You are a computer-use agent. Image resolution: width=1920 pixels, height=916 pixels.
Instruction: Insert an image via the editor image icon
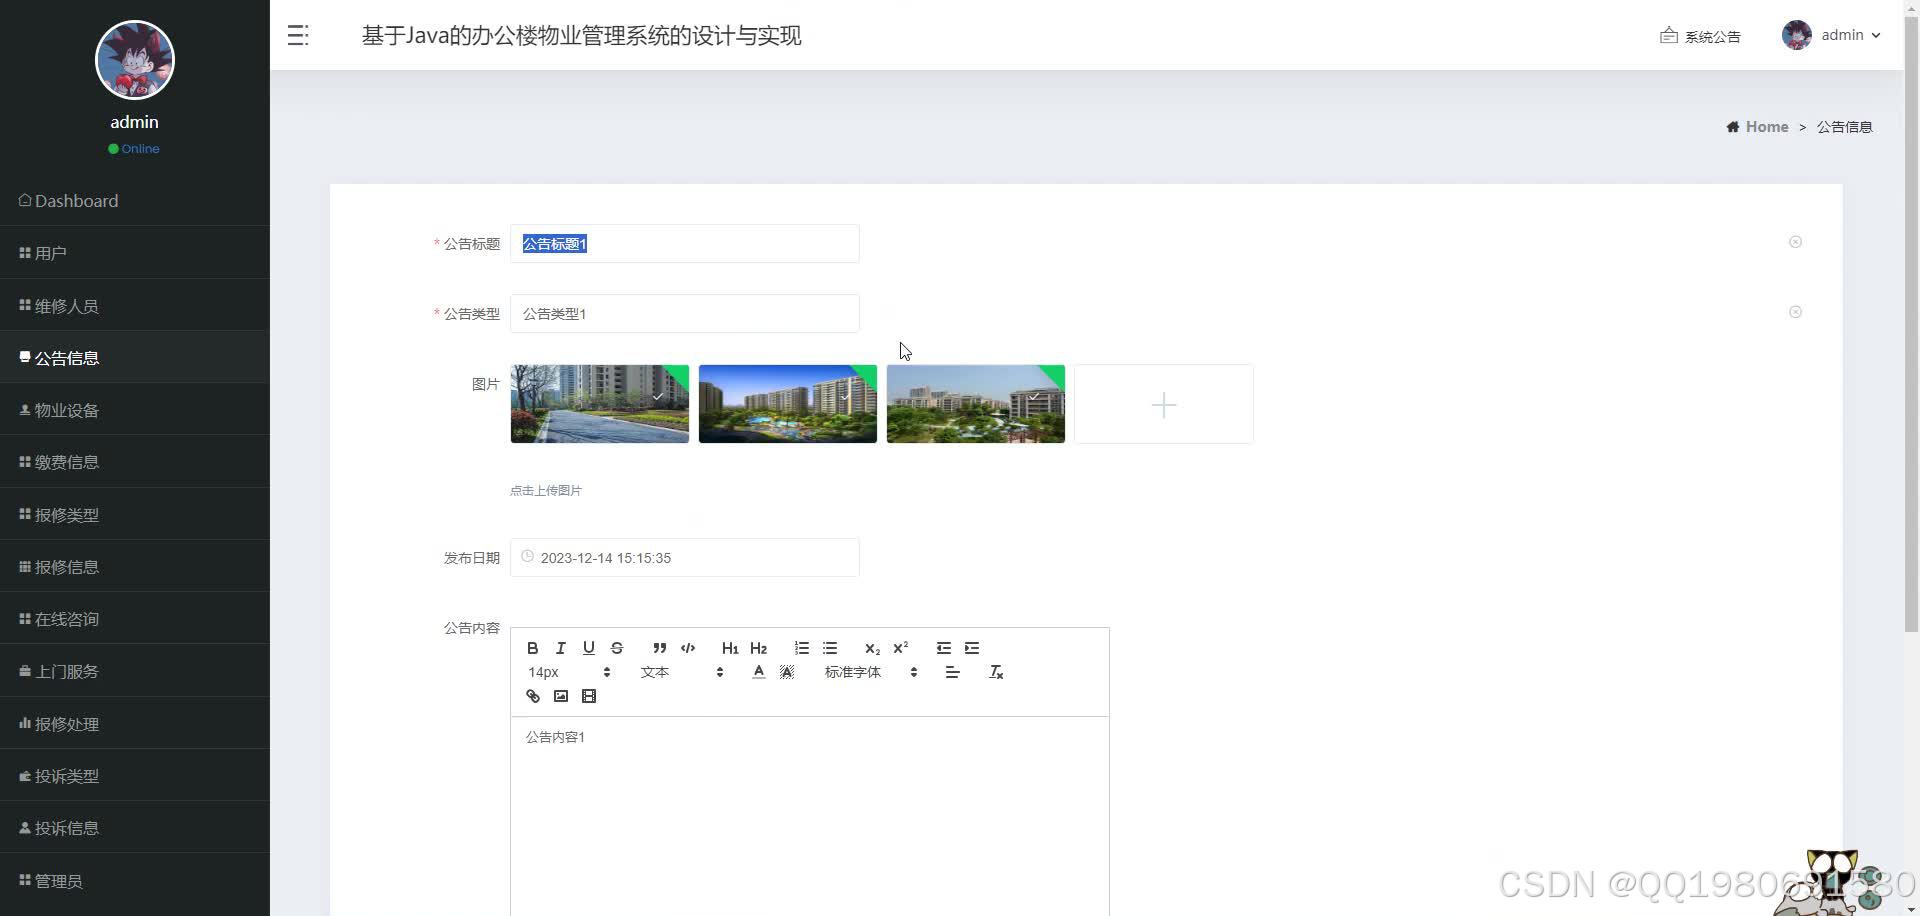tap(561, 696)
